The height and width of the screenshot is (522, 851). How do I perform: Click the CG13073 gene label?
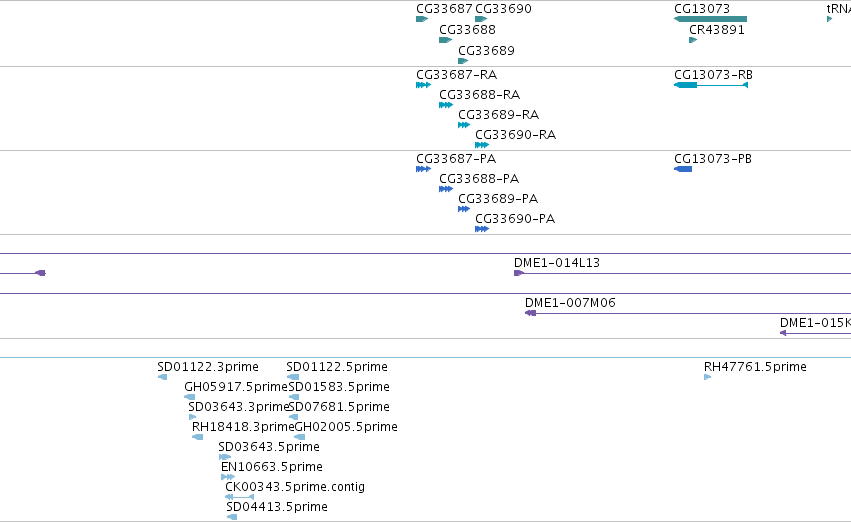[x=702, y=9]
